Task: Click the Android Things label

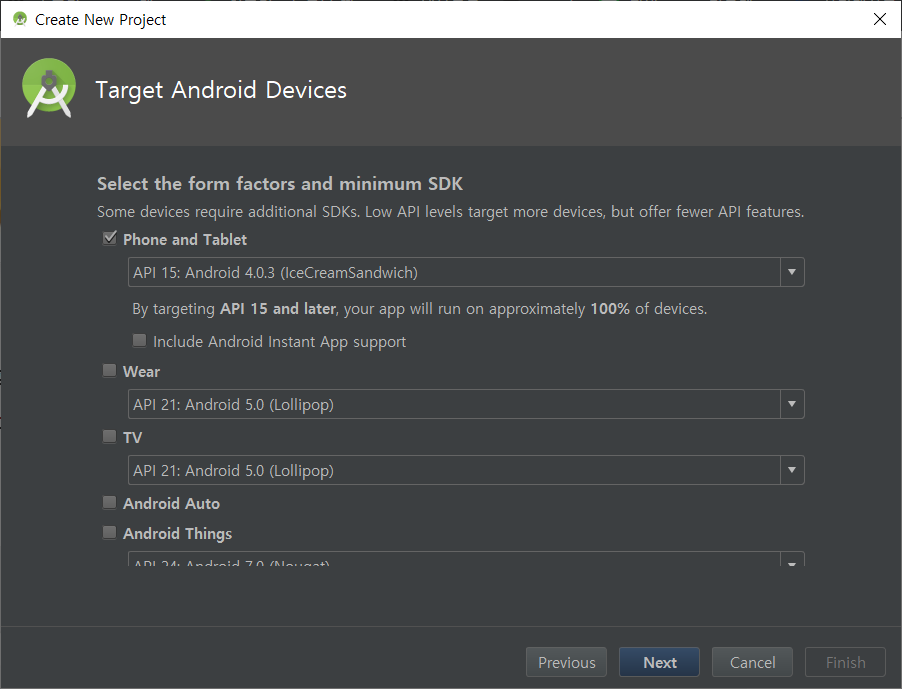Action: click(x=177, y=534)
